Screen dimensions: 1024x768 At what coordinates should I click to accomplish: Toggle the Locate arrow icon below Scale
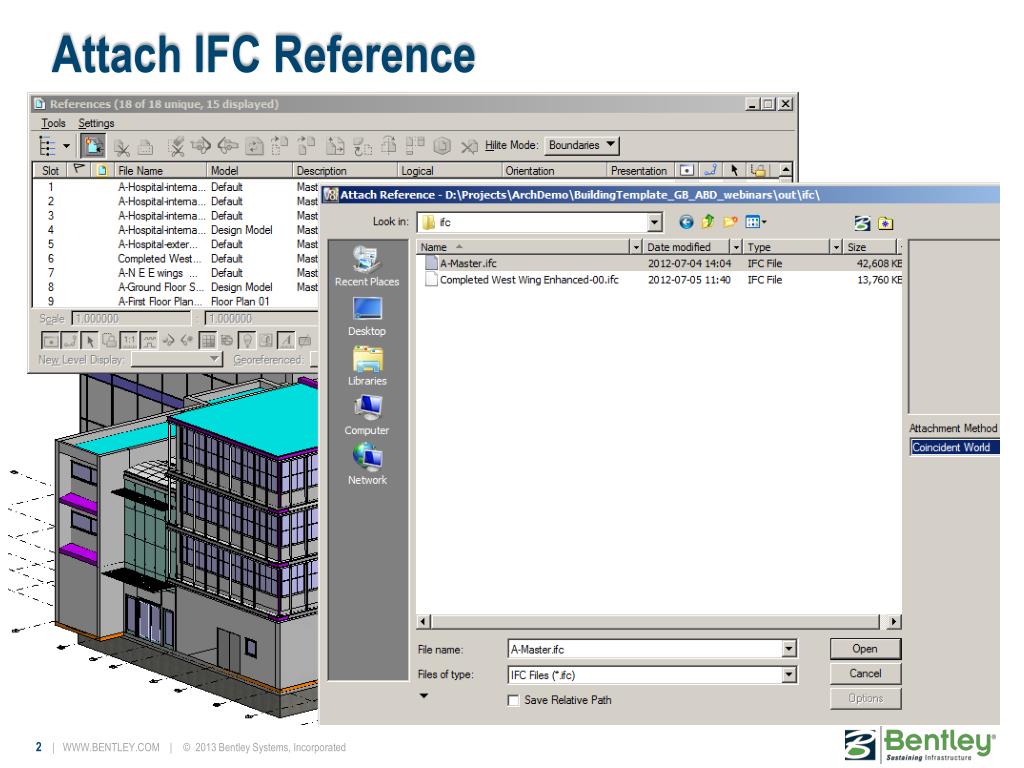(x=90, y=340)
